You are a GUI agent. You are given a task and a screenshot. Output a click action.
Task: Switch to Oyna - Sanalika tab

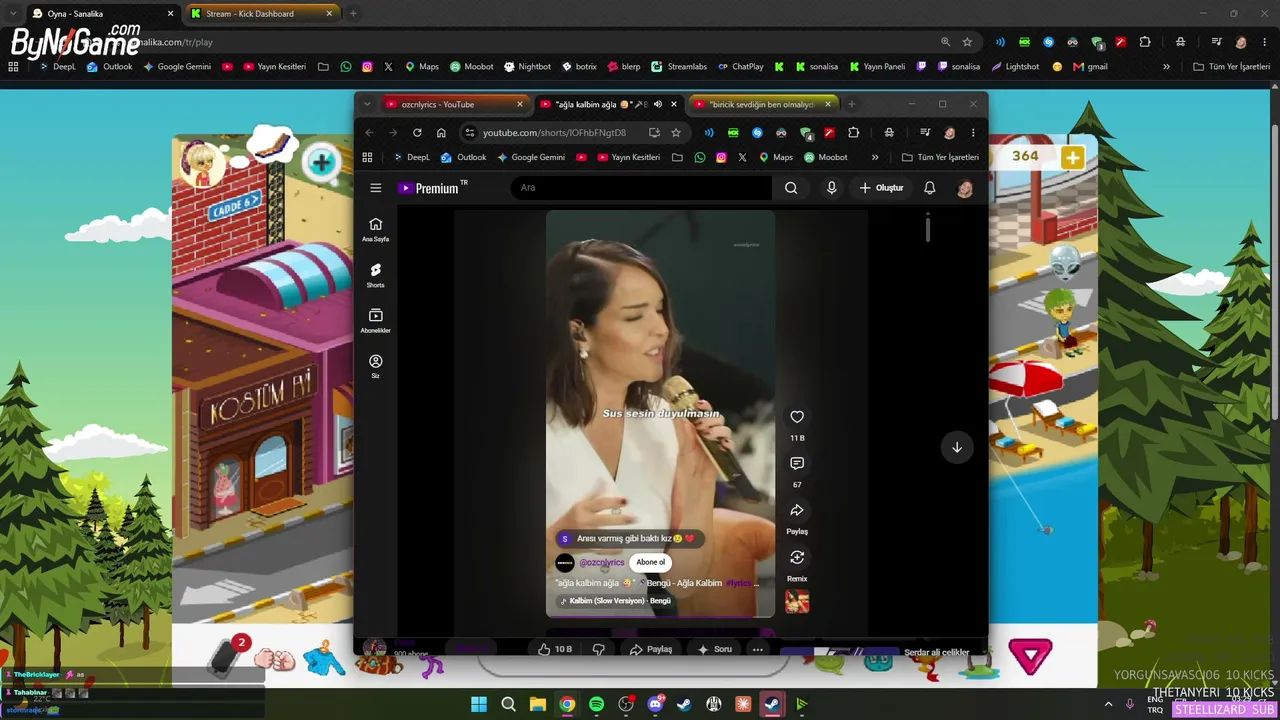pos(101,14)
